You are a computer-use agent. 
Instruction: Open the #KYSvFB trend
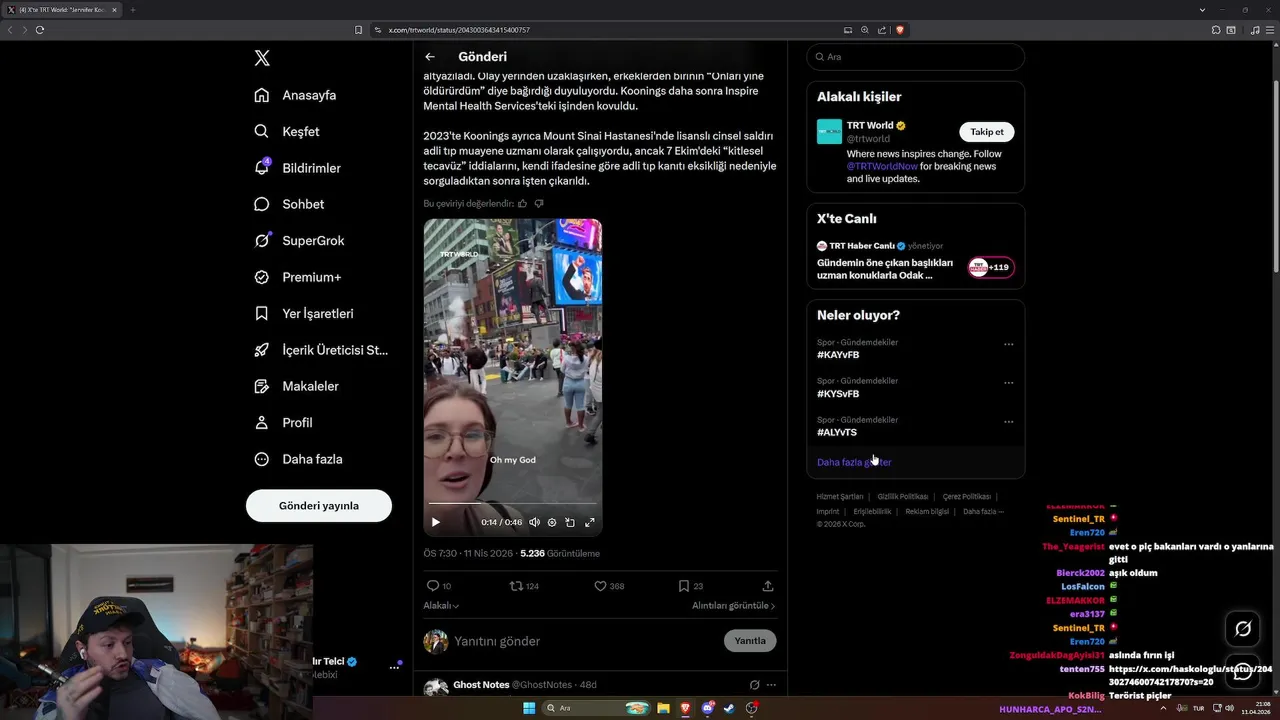838,394
